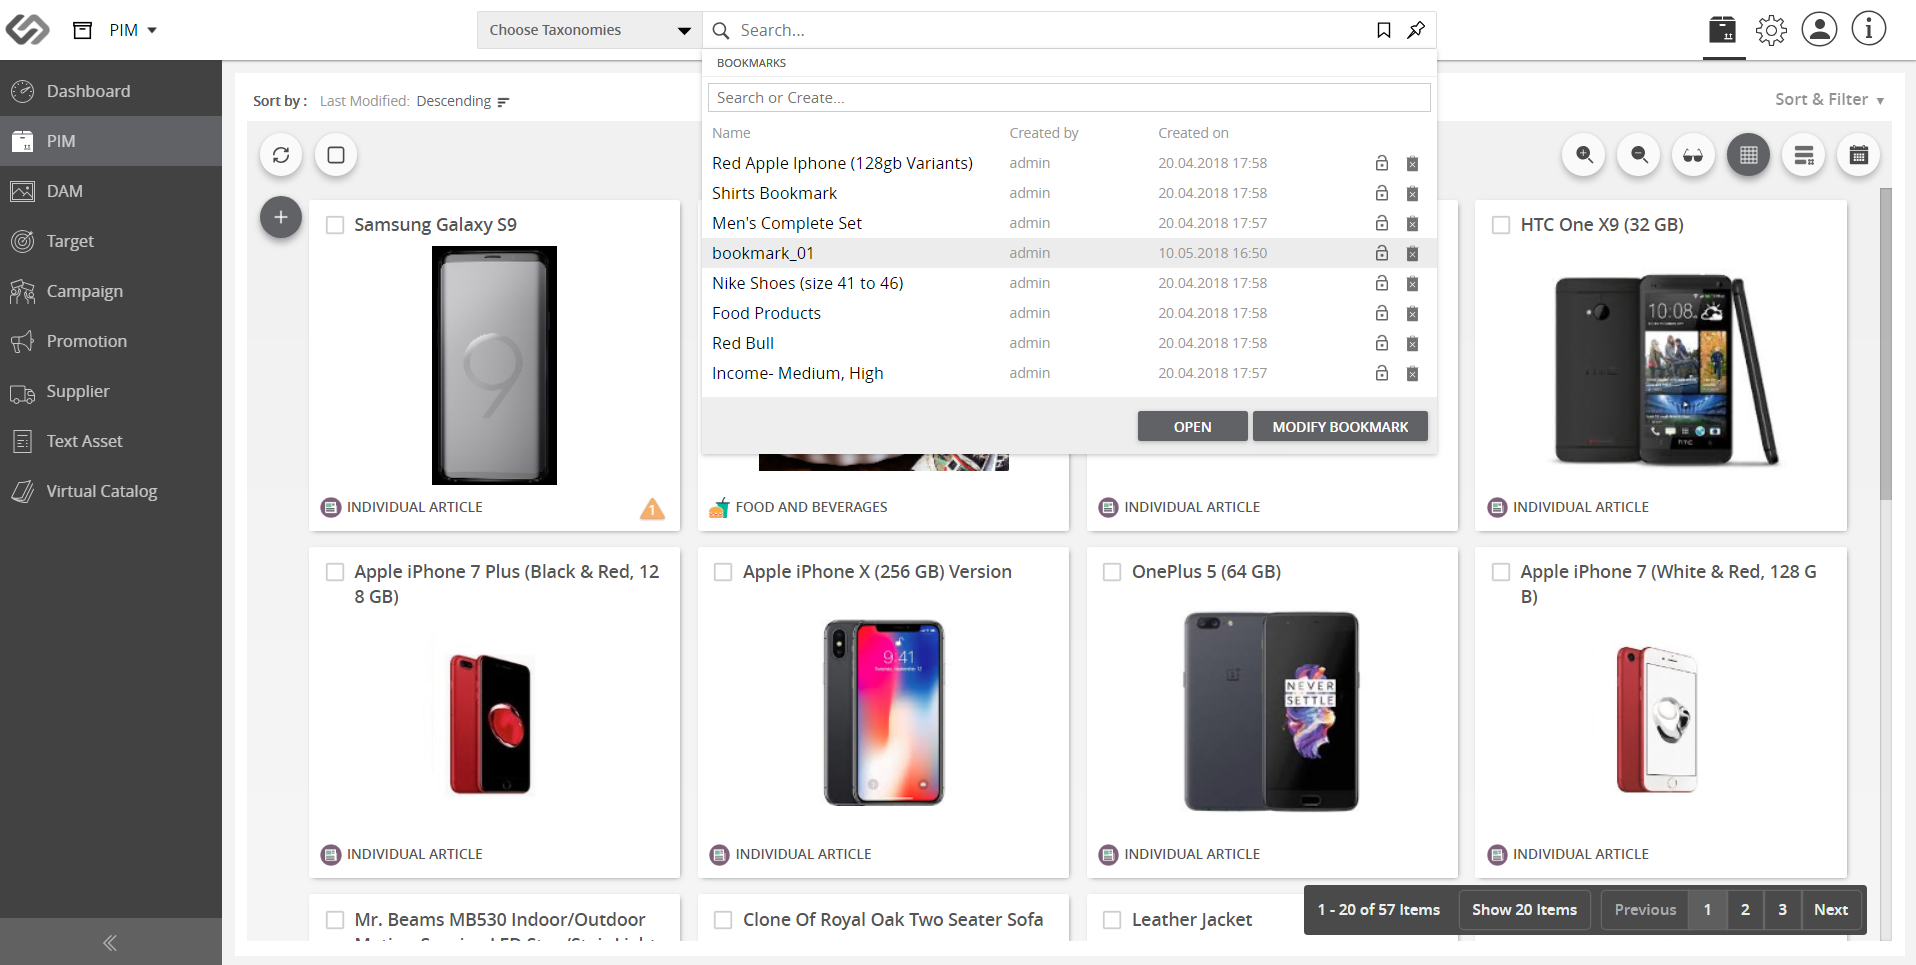Check the Samsung Galaxy S9 checkbox
This screenshot has height=965, width=1916.
335,225
